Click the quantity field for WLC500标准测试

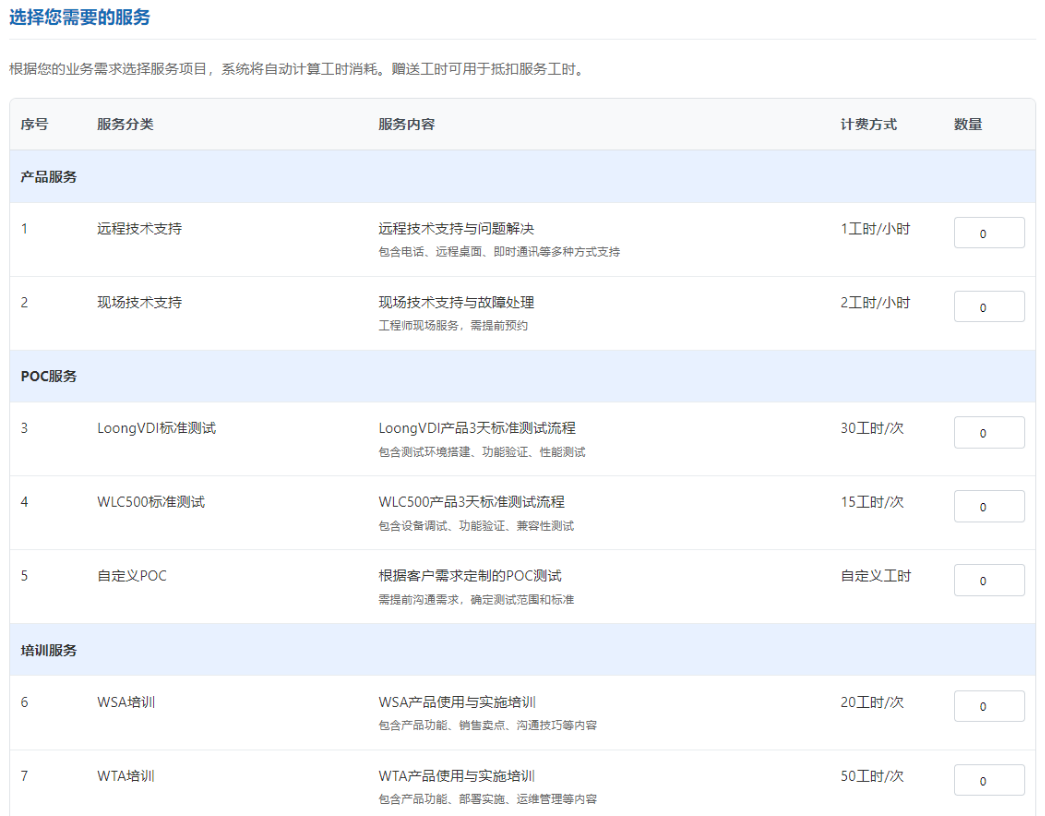(988, 506)
